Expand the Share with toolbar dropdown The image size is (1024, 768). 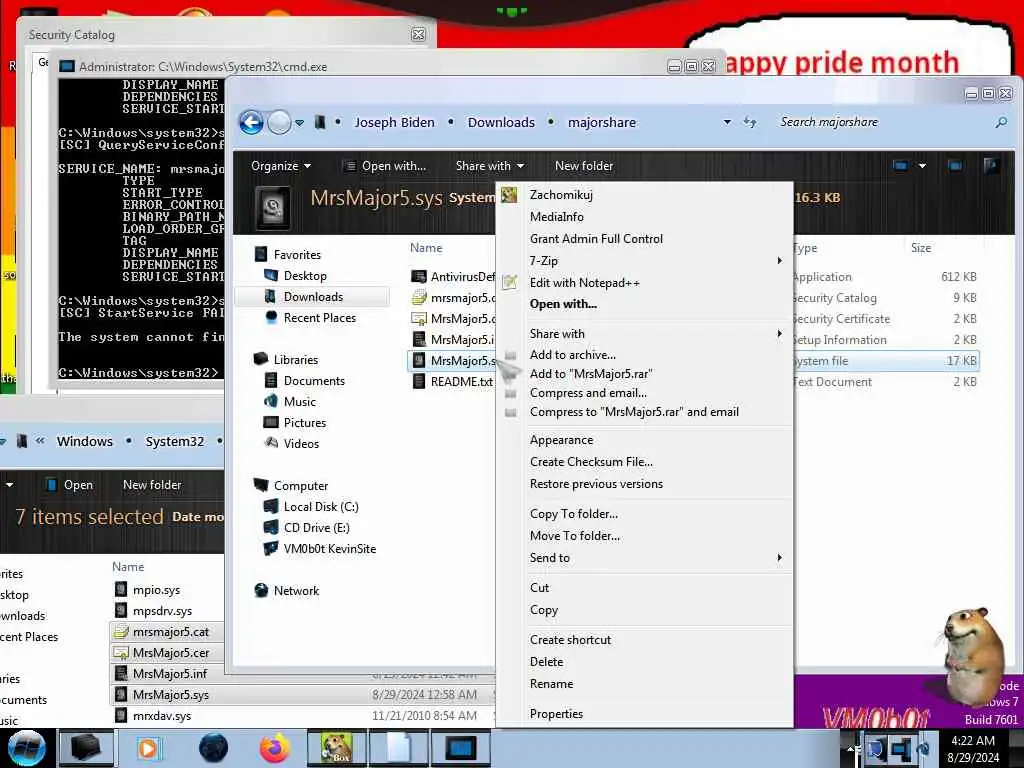click(x=490, y=166)
